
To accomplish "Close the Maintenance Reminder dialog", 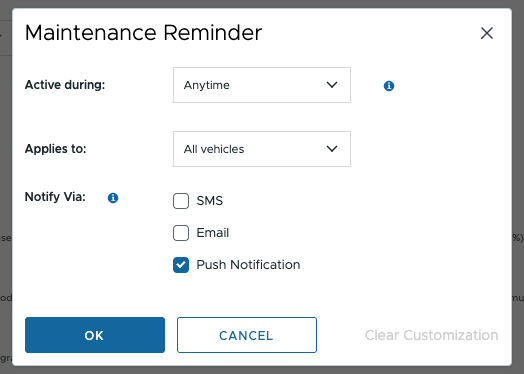I will click(x=487, y=33).
